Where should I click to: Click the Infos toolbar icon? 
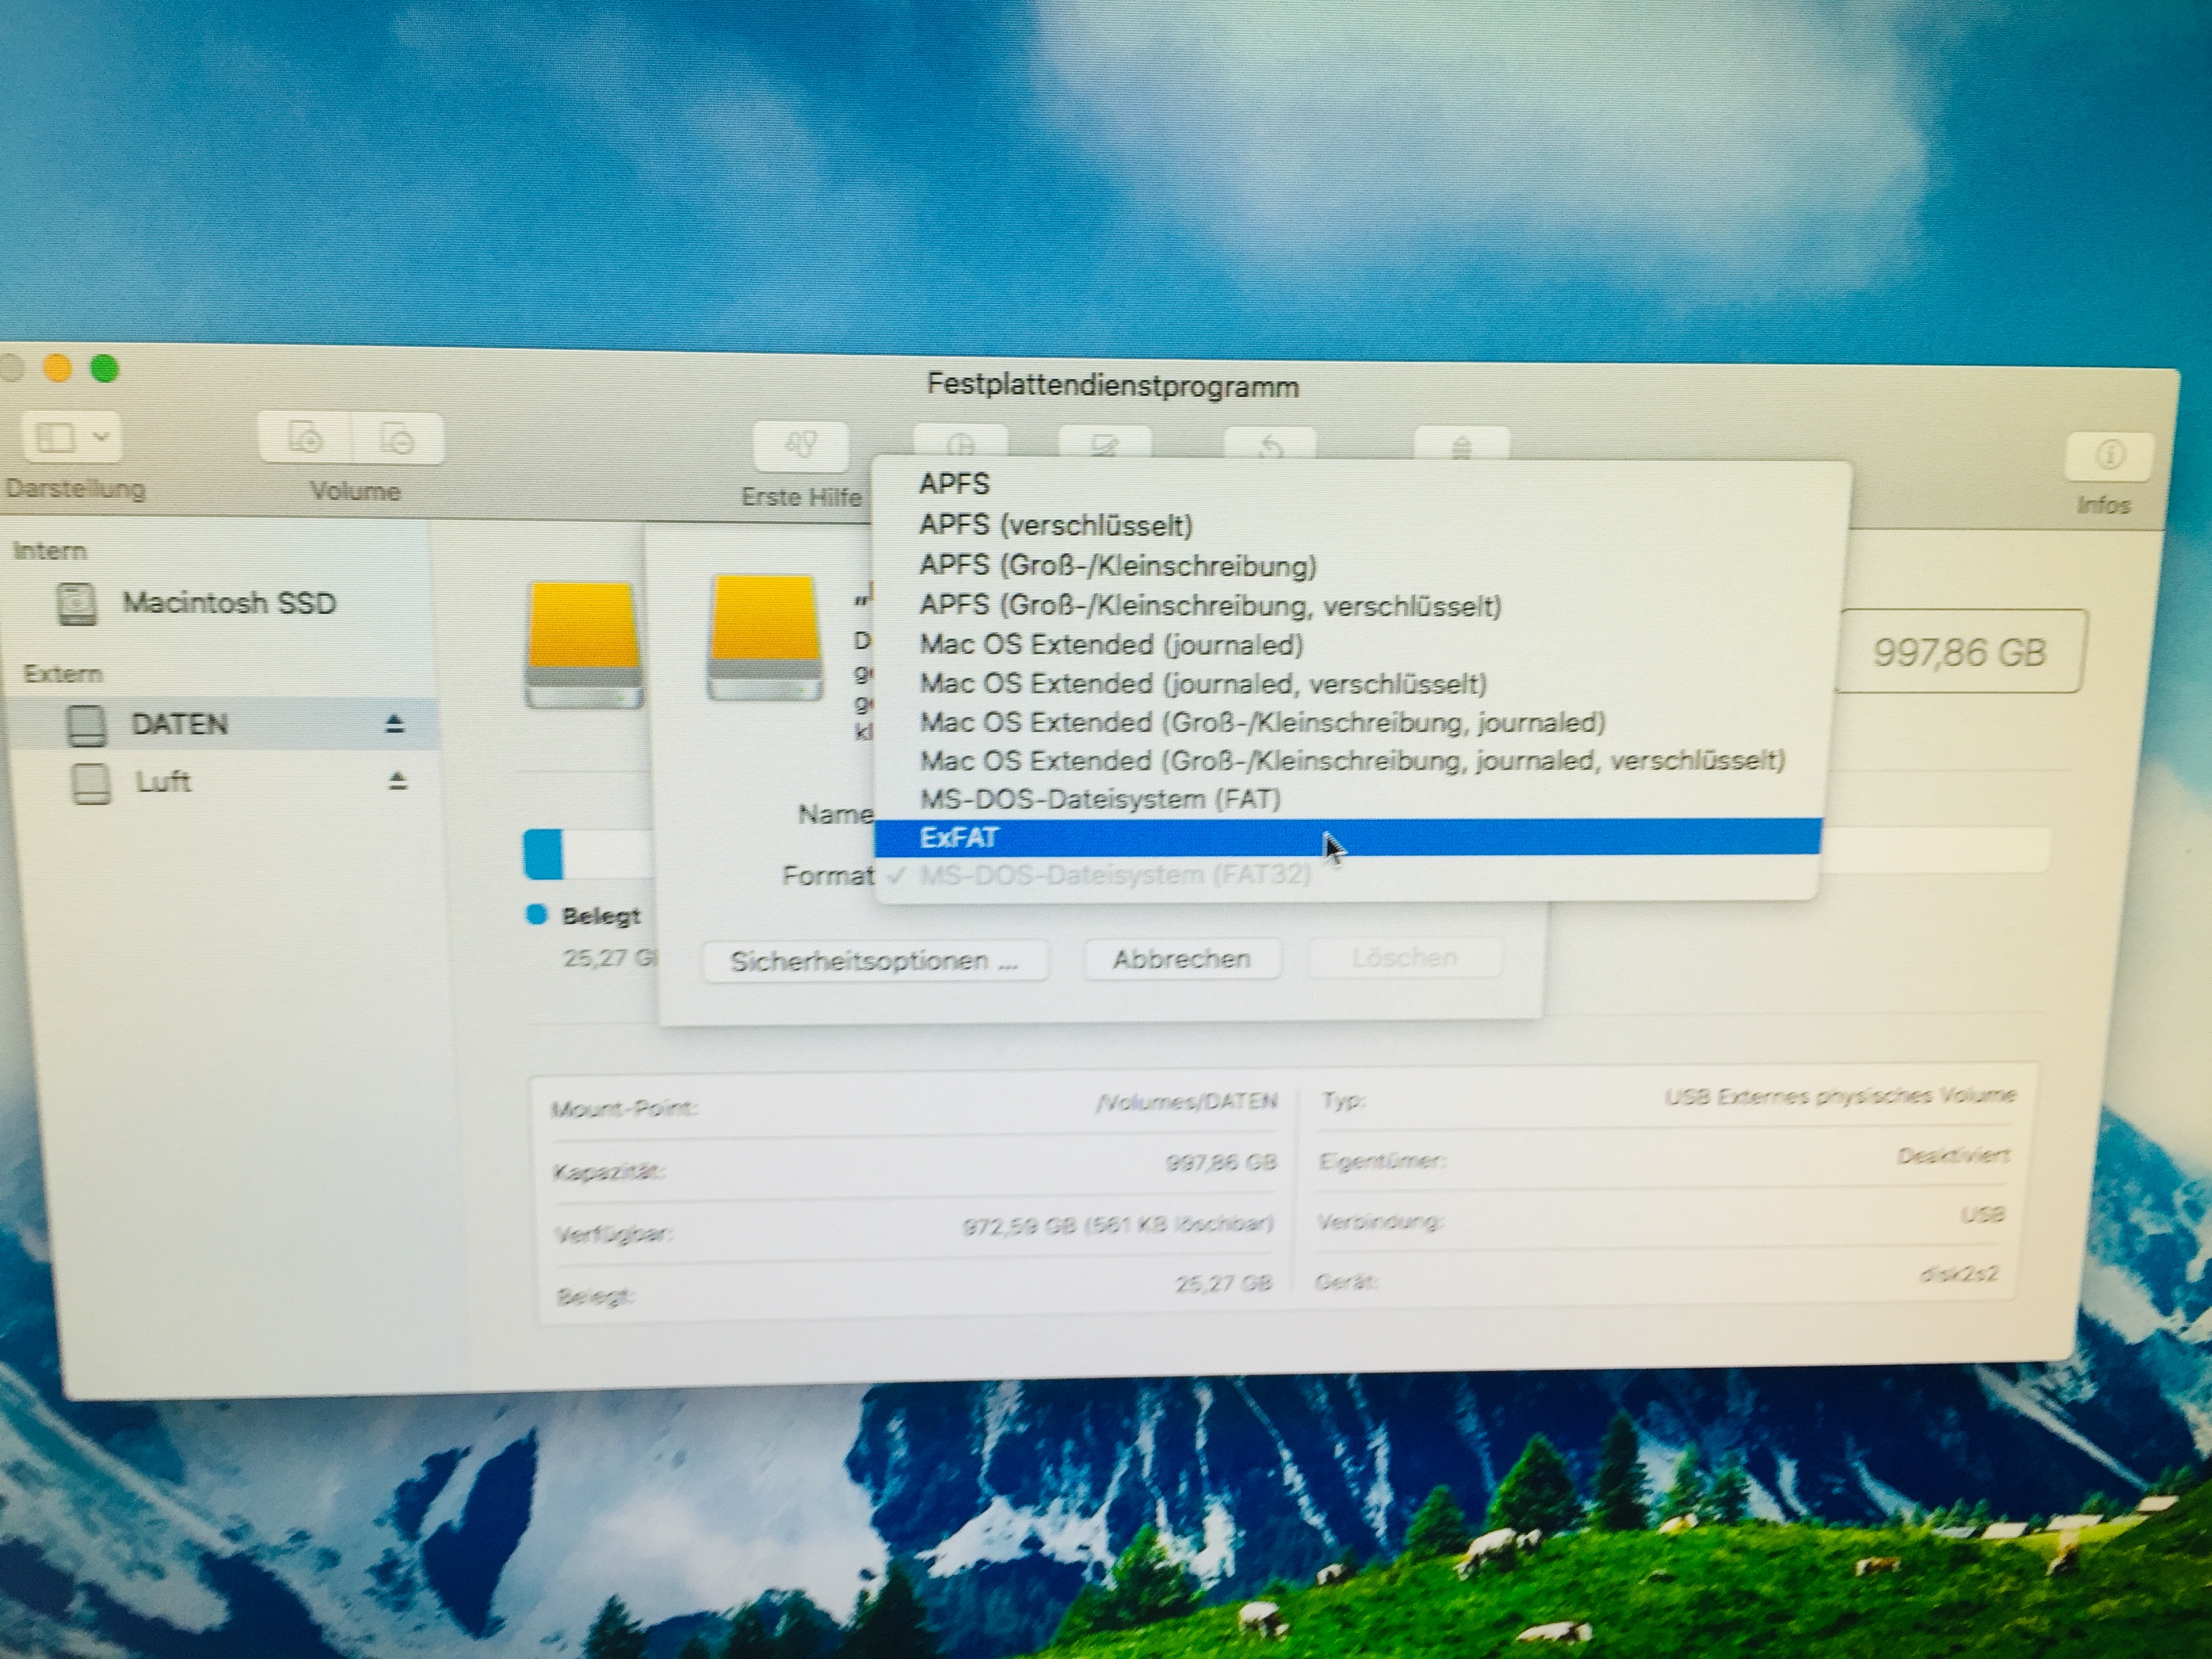pyautogui.click(x=2110, y=456)
